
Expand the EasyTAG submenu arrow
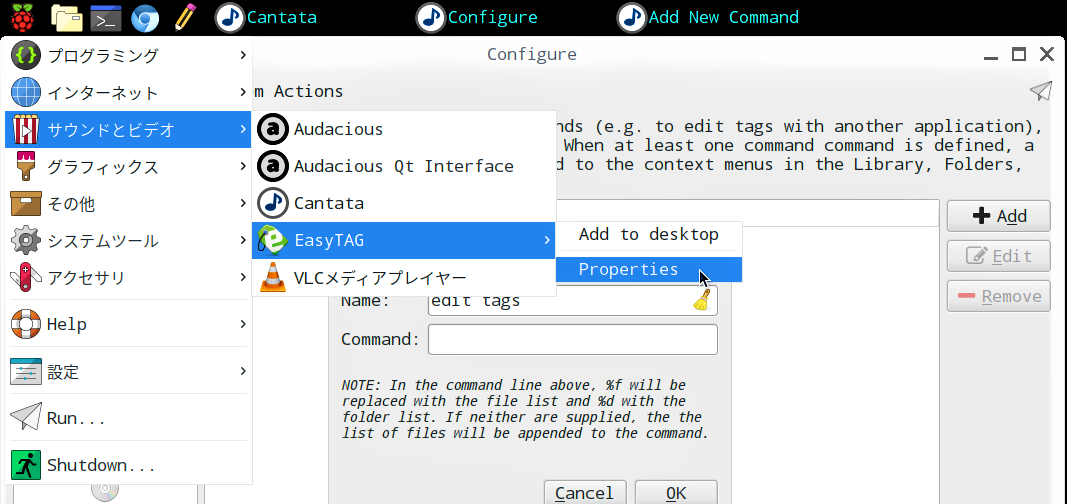(547, 240)
